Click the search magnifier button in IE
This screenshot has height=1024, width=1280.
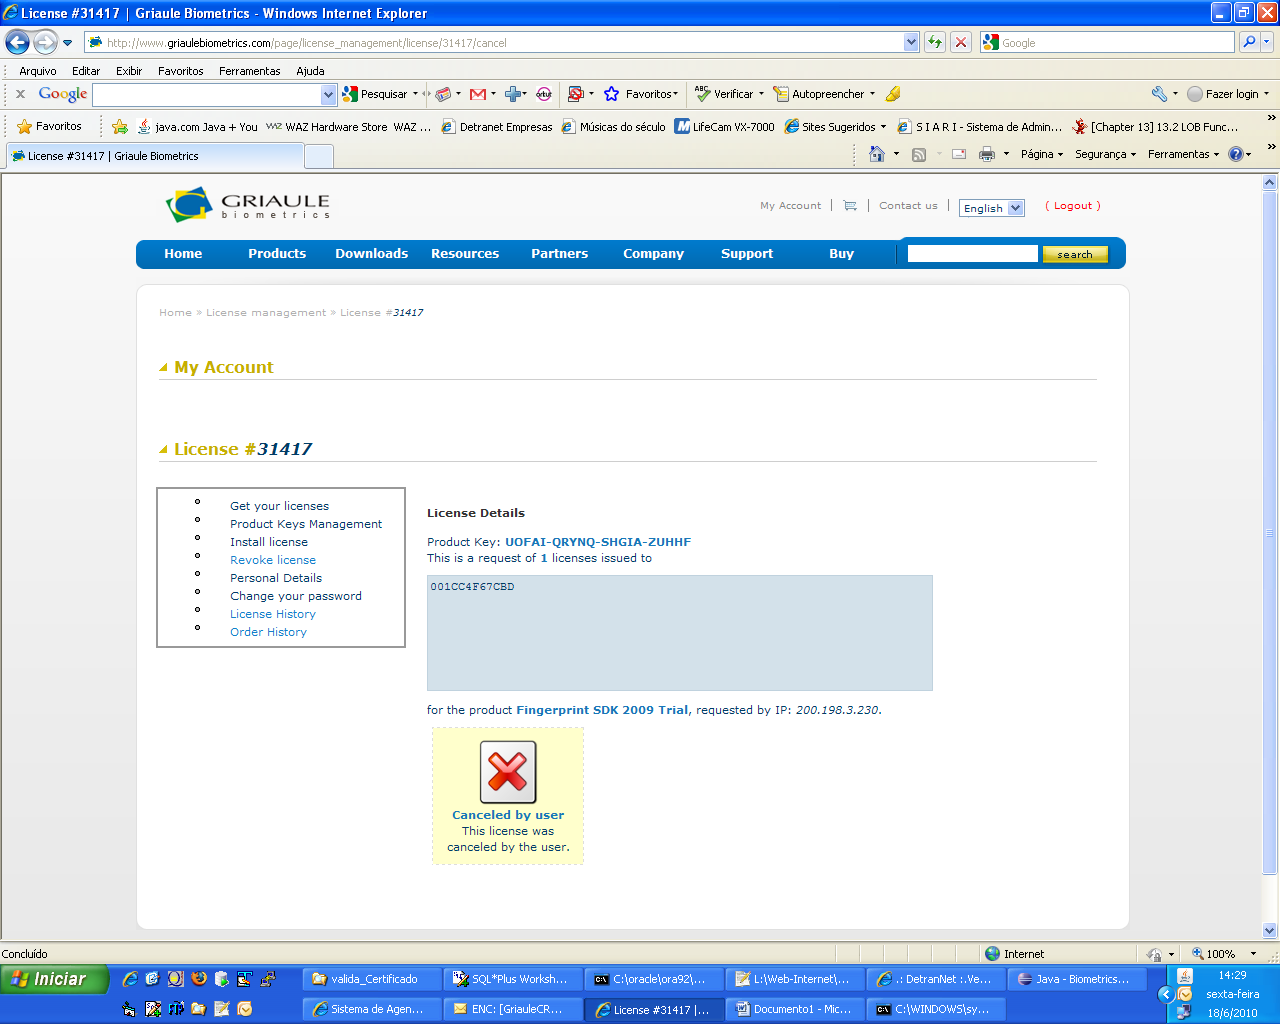pyautogui.click(x=1248, y=42)
